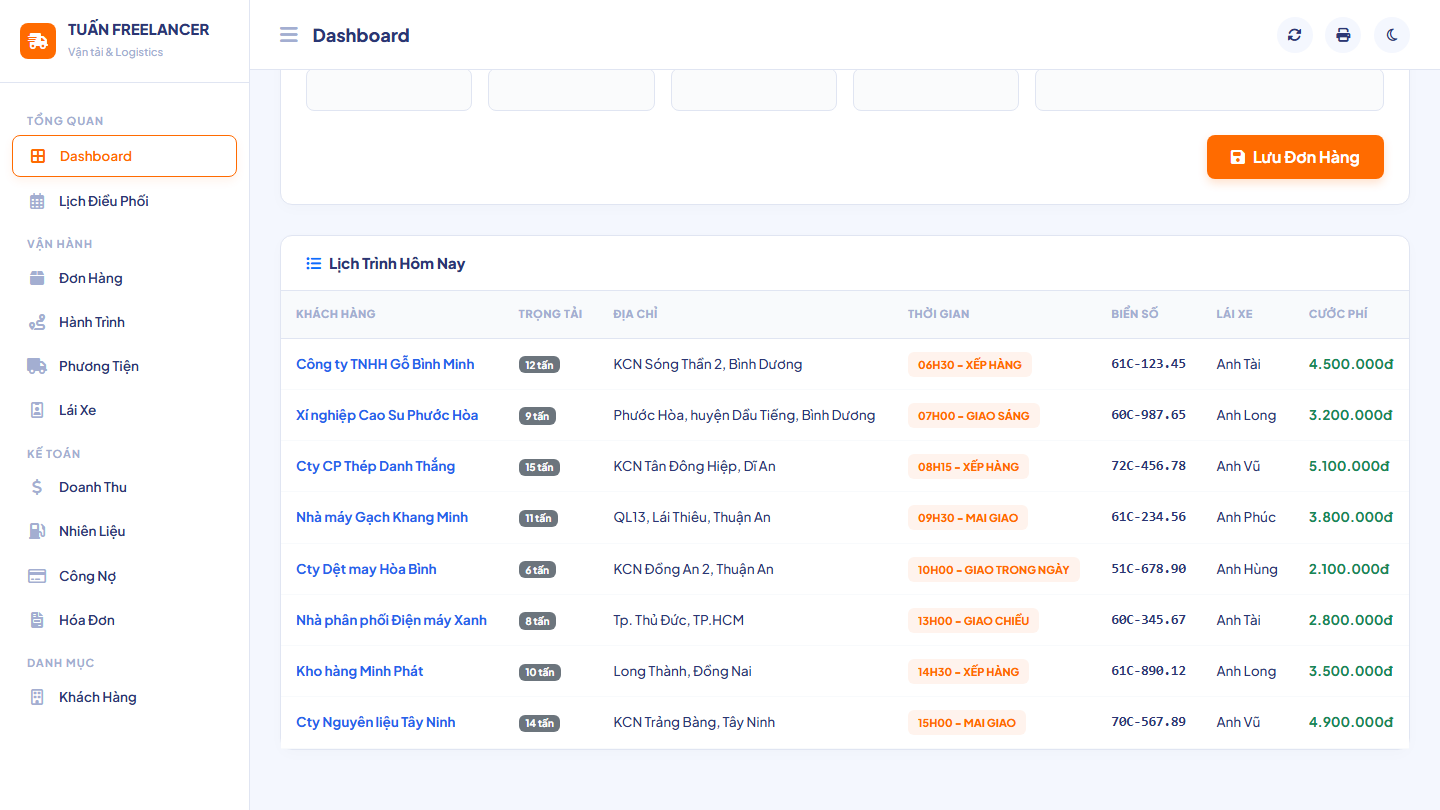This screenshot has width=1440, height=810.
Task: Click the KHÁCH HÀNG column header
Action: 336,314
